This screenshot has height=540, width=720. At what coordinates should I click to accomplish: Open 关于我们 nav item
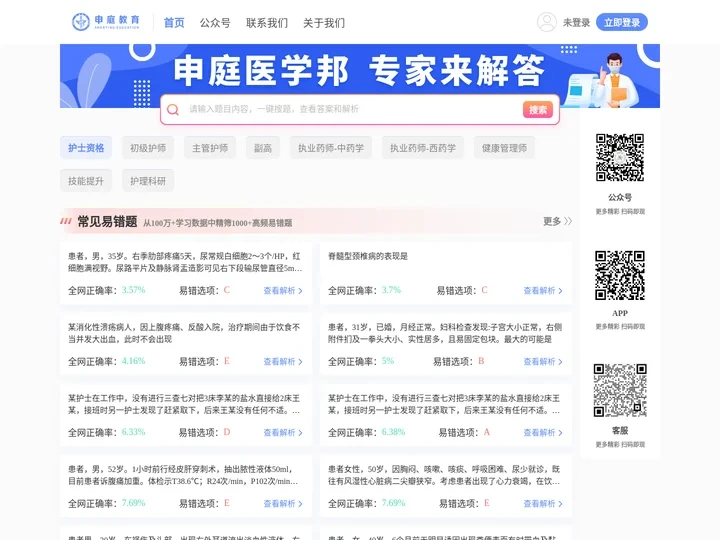tap(324, 22)
